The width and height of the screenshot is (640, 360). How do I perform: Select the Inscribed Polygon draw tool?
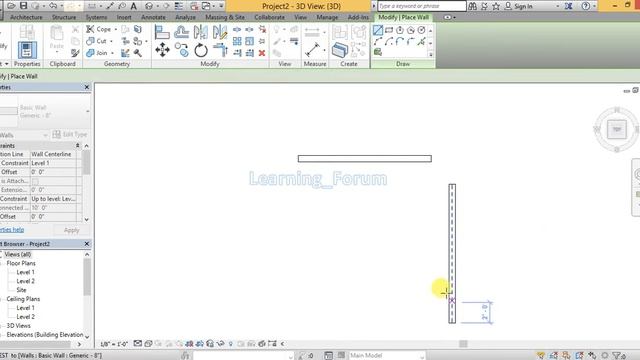(x=400, y=30)
